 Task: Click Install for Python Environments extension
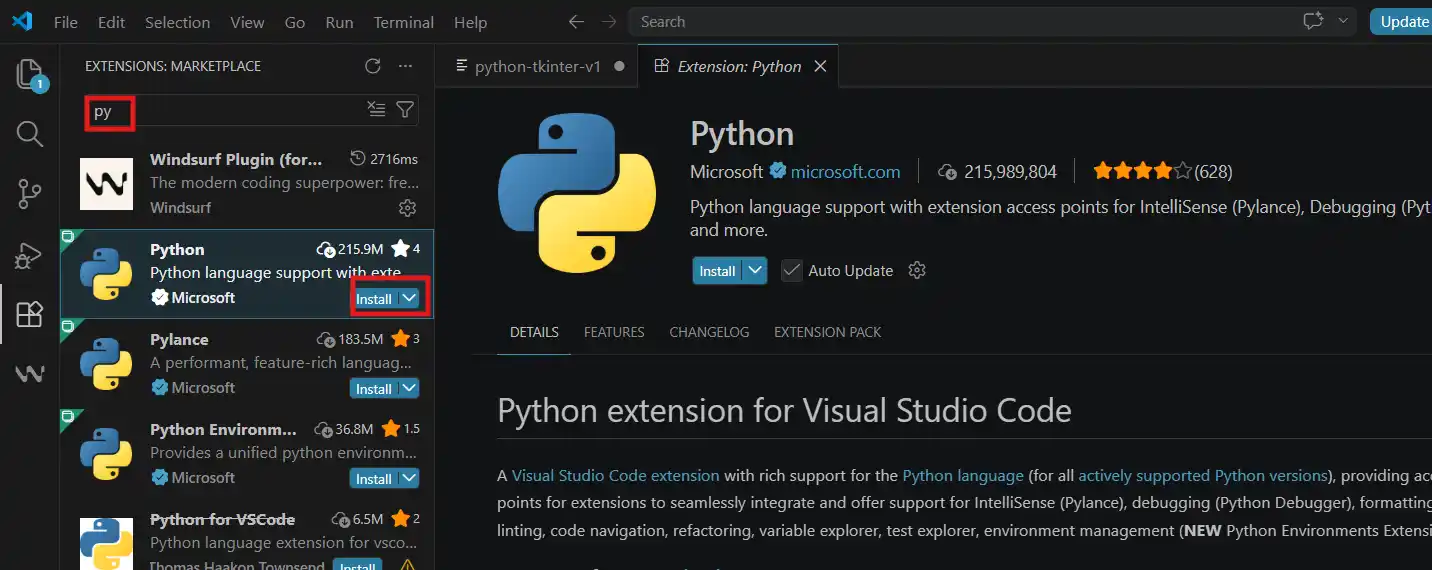click(x=374, y=478)
